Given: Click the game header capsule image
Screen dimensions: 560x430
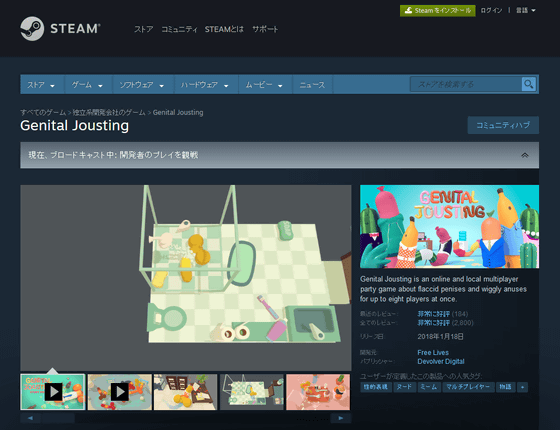Looking at the screenshot, I should [449, 226].
